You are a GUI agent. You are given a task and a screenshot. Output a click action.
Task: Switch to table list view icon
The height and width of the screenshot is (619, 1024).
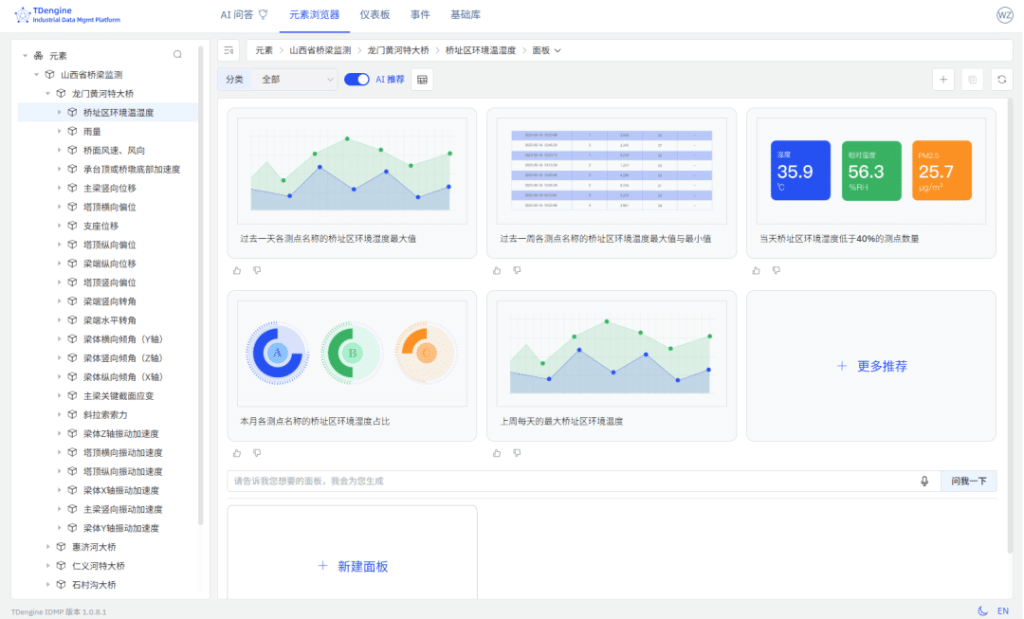423,80
